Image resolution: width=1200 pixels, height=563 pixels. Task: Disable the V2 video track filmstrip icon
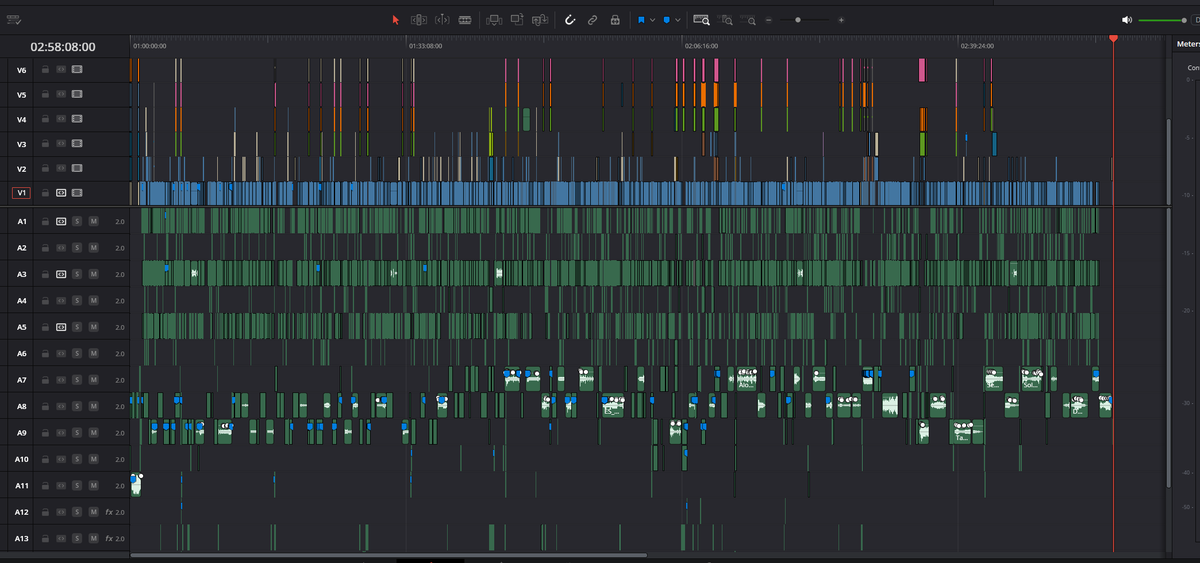tap(77, 167)
